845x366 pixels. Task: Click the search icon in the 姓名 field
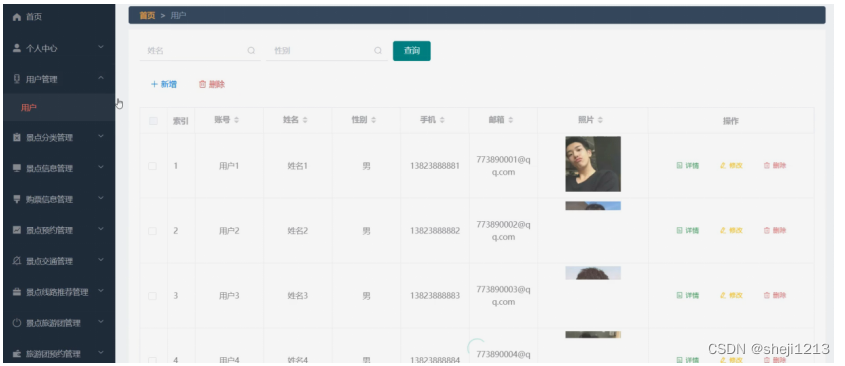(251, 51)
